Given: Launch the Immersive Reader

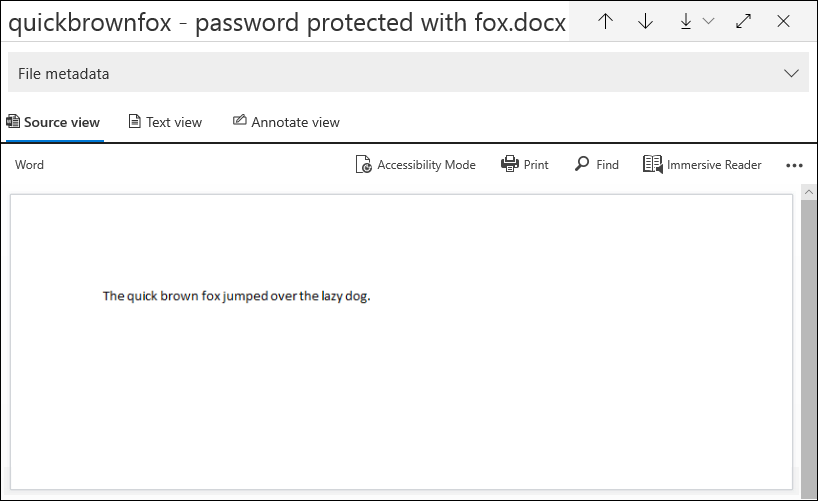Looking at the screenshot, I should pos(702,165).
